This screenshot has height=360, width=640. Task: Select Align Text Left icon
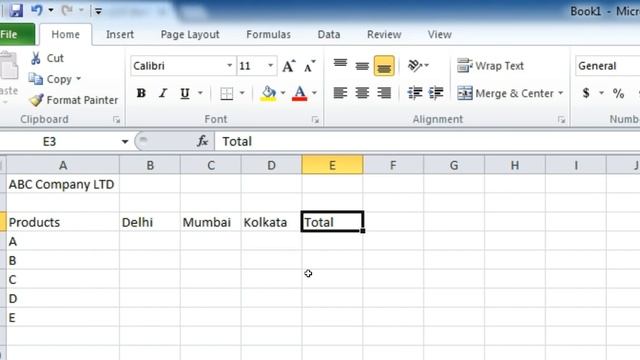click(x=340, y=93)
